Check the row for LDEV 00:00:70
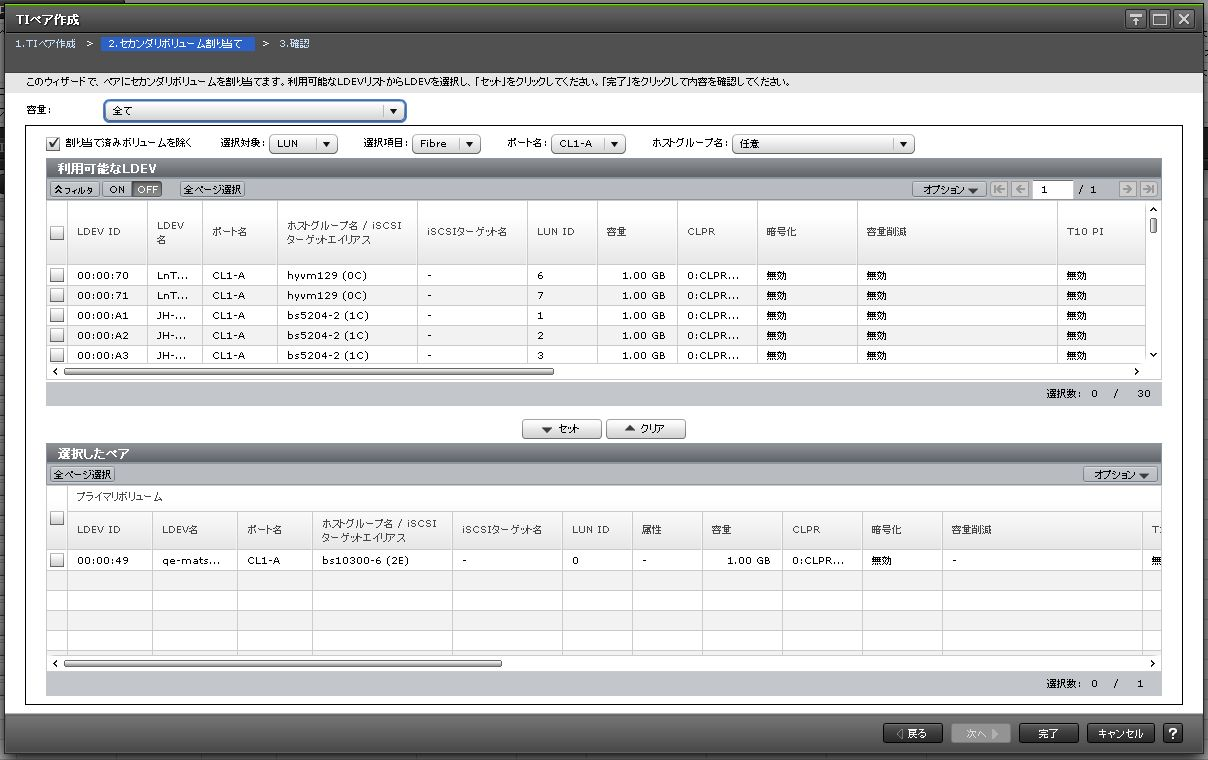This screenshot has width=1208, height=760. click(57, 275)
